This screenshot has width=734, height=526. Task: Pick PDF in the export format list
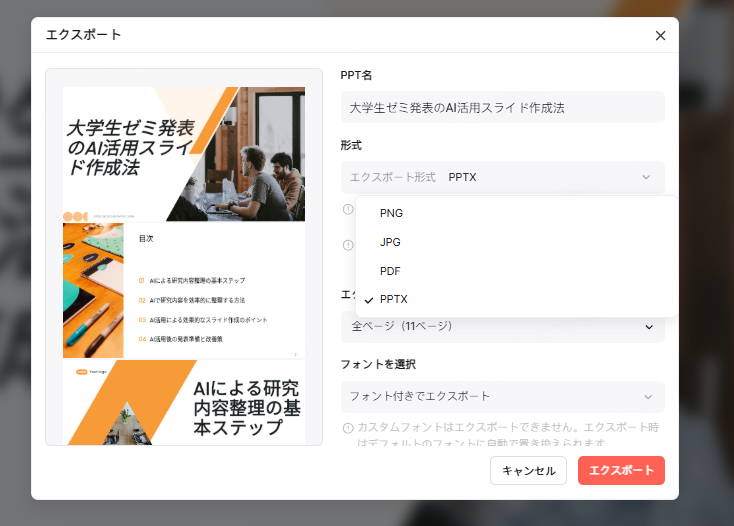(516, 271)
